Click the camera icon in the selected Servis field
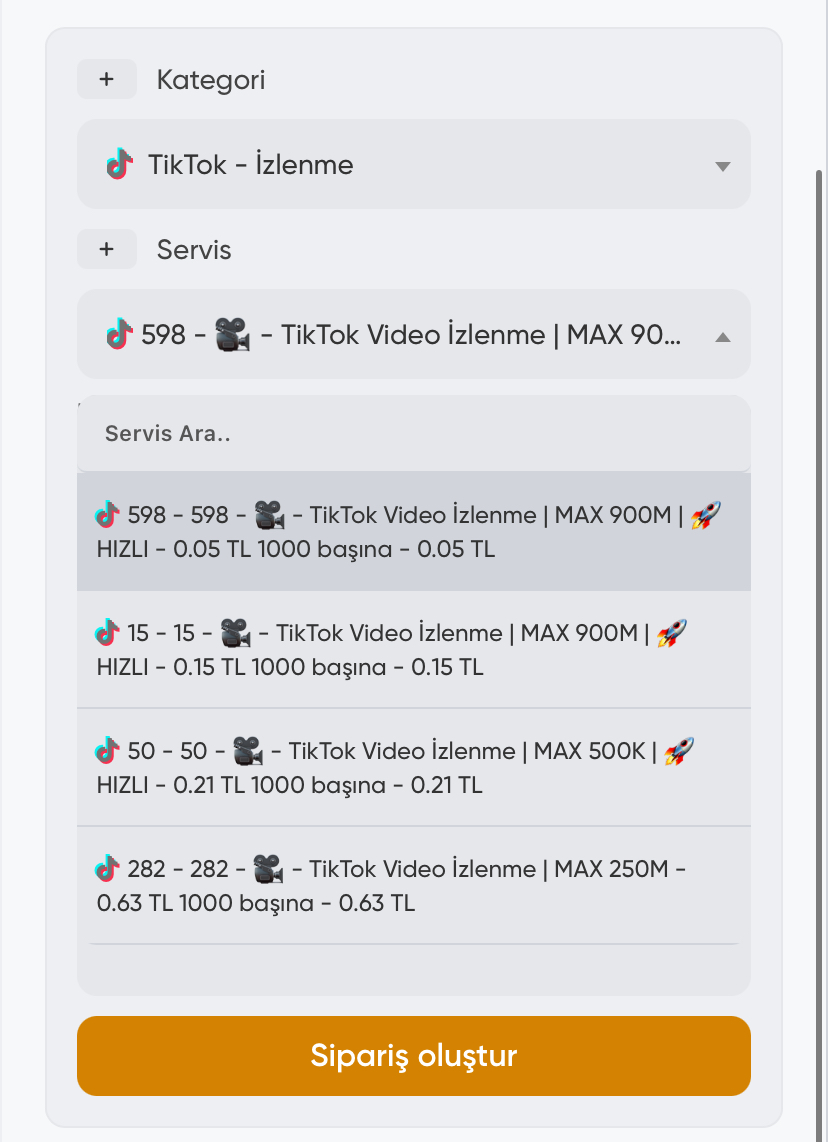The width and height of the screenshot is (828, 1142). pyautogui.click(x=233, y=335)
